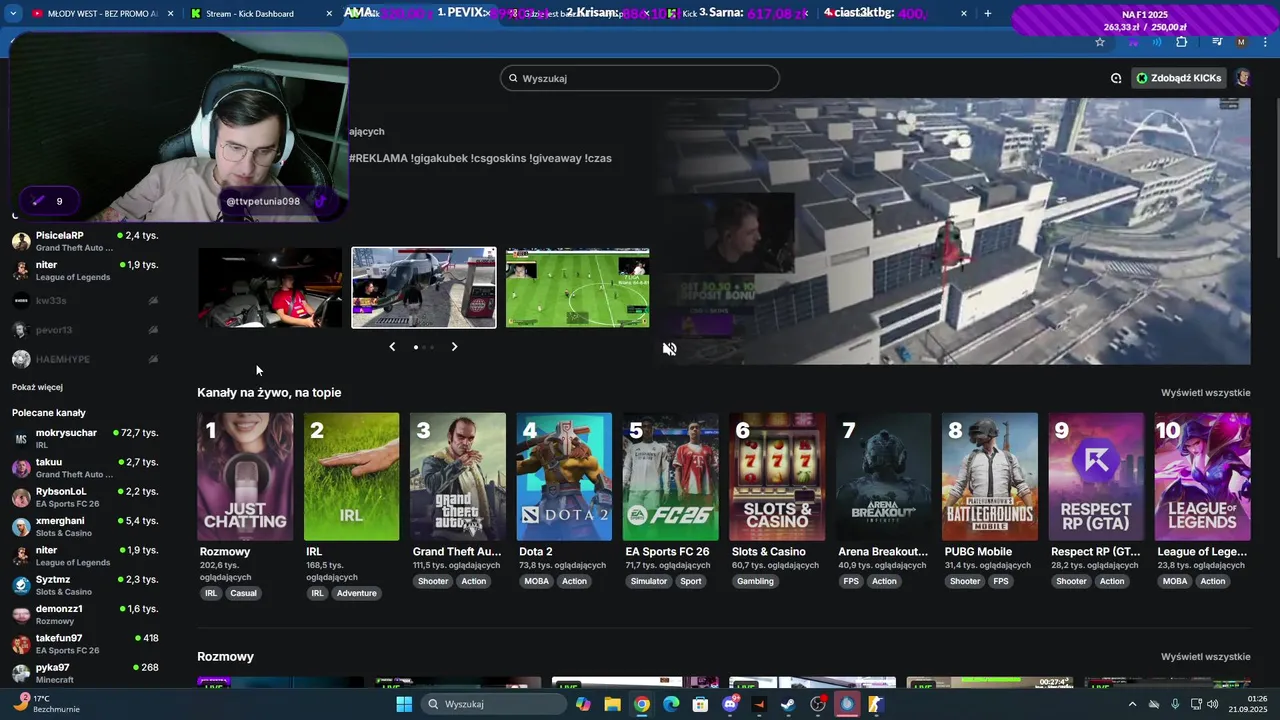This screenshot has width=1280, height=720.
Task: Click the microphone icon in system tray
Action: click(x=1175, y=704)
